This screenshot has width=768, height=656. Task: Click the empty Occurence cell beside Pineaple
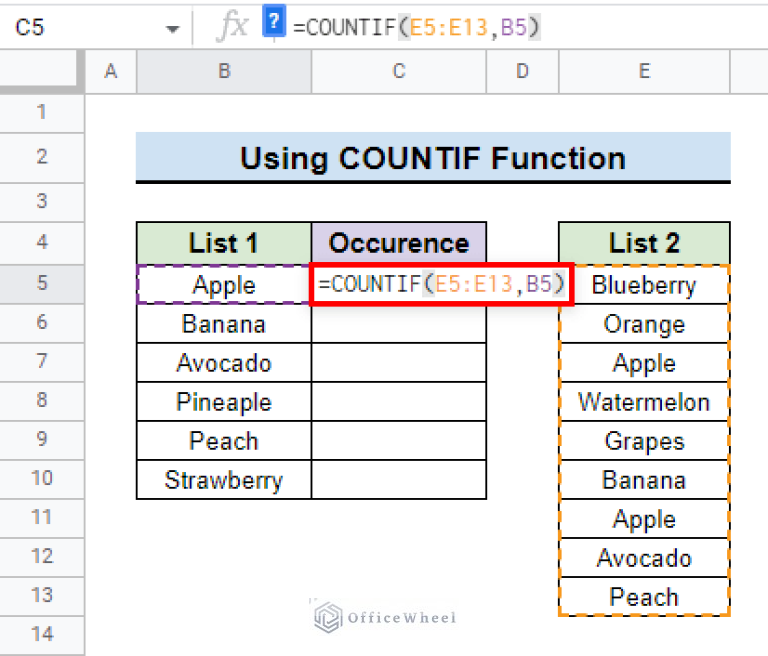399,402
